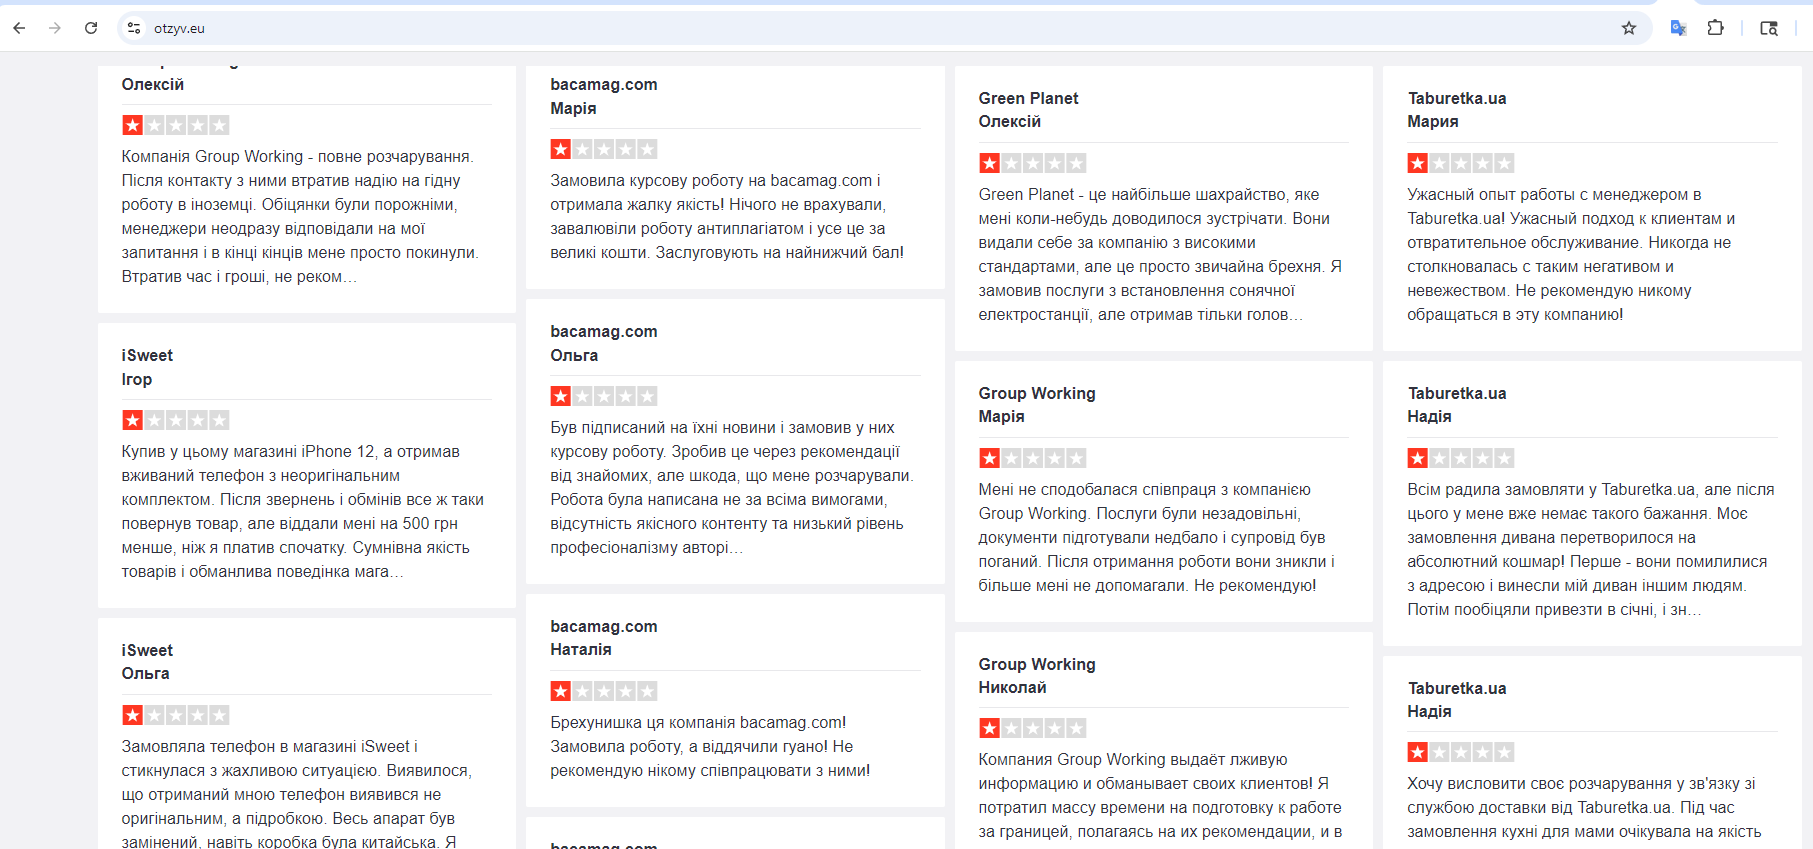Click the review text starting 'Замовляла телефон в магазині iSweet'
The width and height of the screenshot is (1813, 849).
click(x=297, y=795)
